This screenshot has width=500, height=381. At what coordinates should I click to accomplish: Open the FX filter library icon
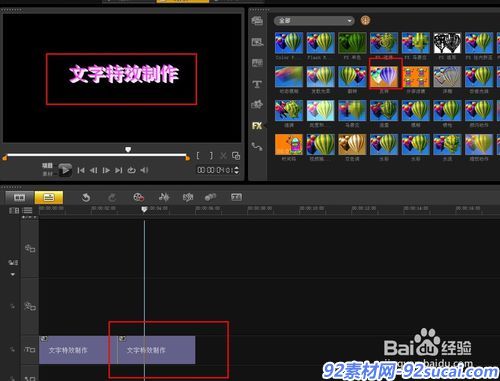click(x=257, y=126)
